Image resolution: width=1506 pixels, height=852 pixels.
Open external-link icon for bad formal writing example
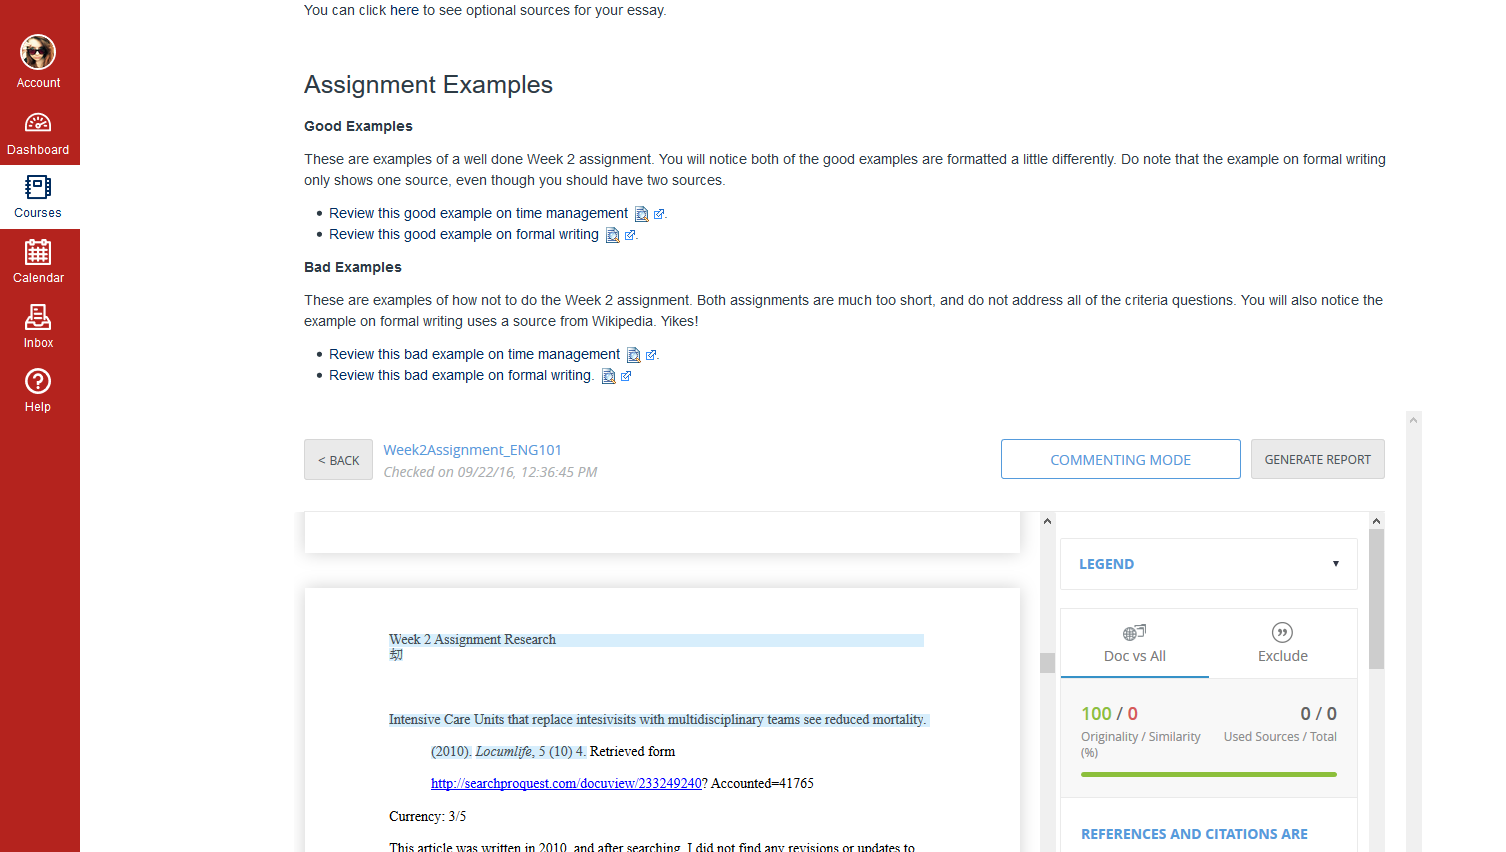[626, 375]
